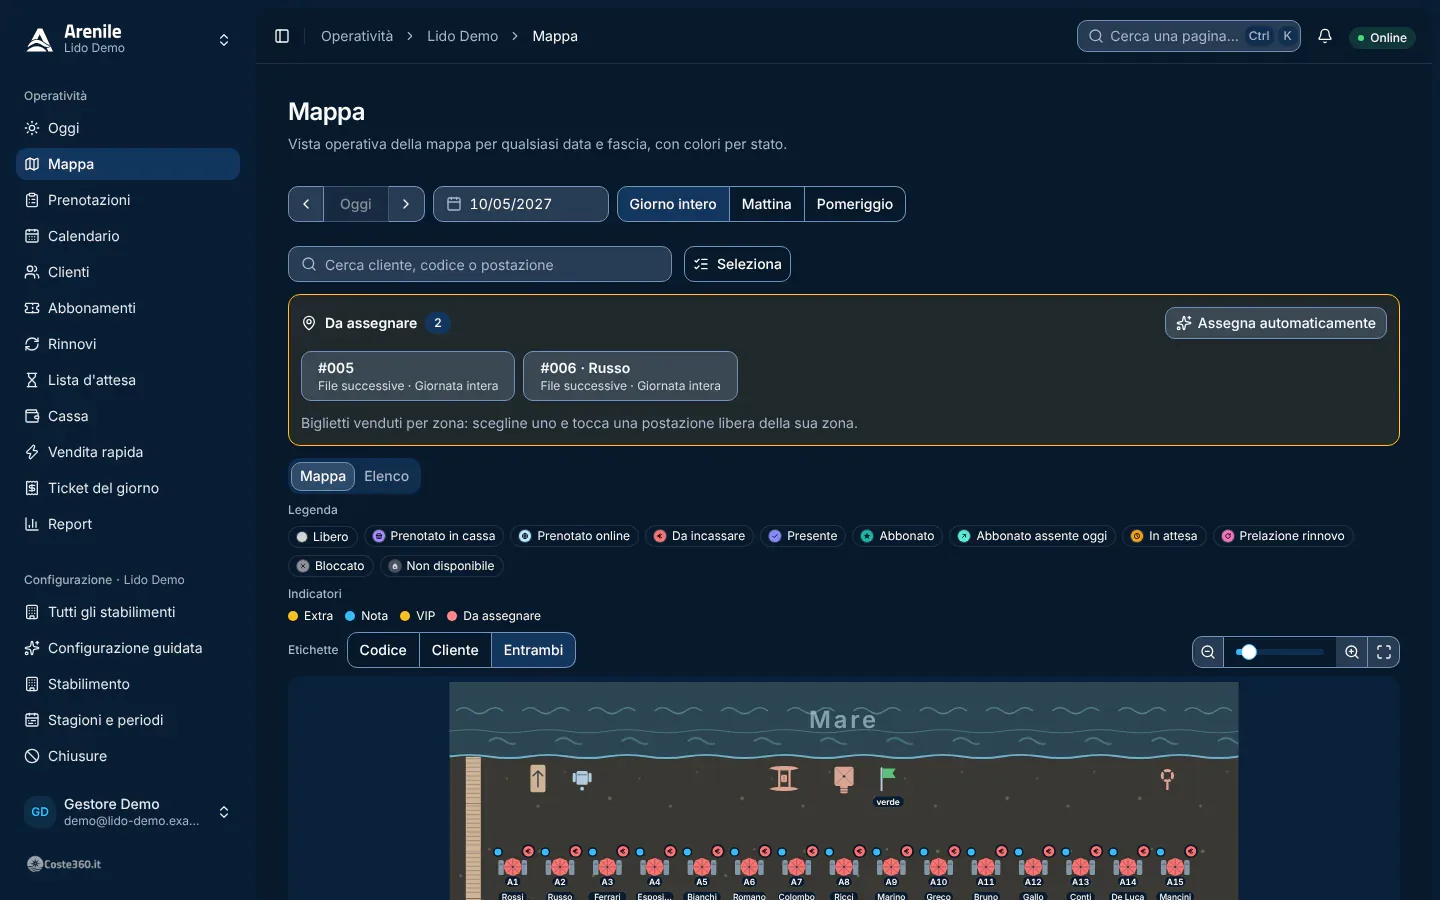Open Ticket del giorno item
The height and width of the screenshot is (900, 1440).
pos(128,488)
